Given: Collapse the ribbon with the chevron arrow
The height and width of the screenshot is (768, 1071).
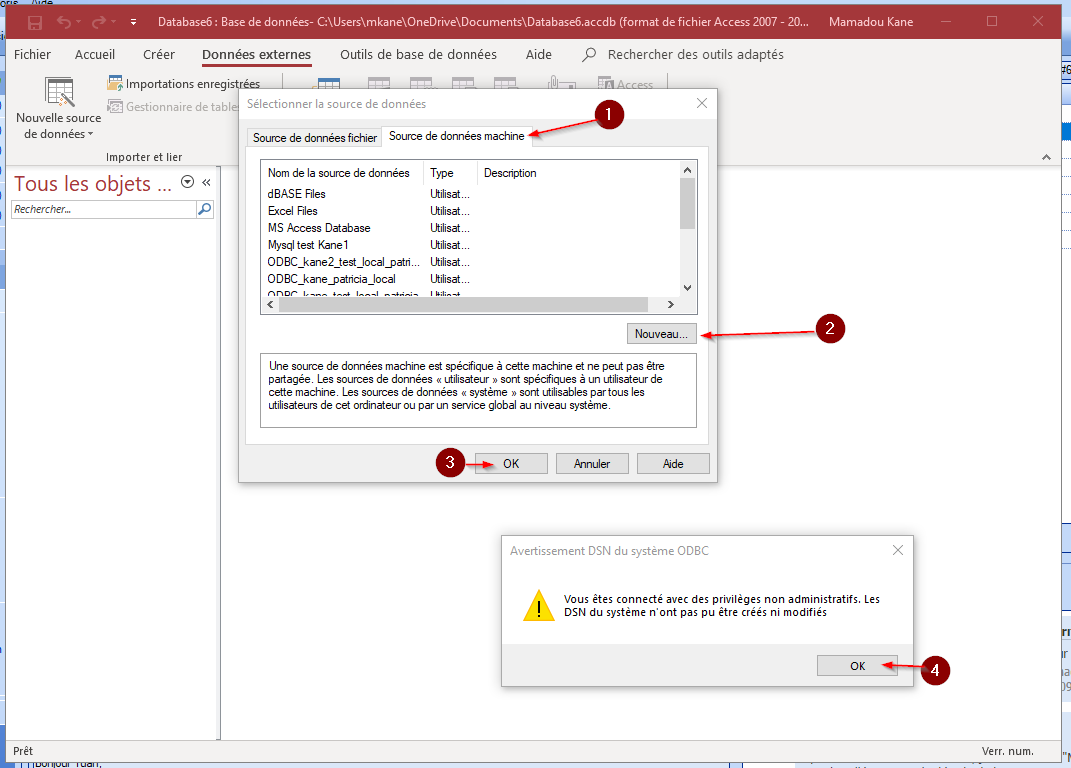Looking at the screenshot, I should (1046, 157).
